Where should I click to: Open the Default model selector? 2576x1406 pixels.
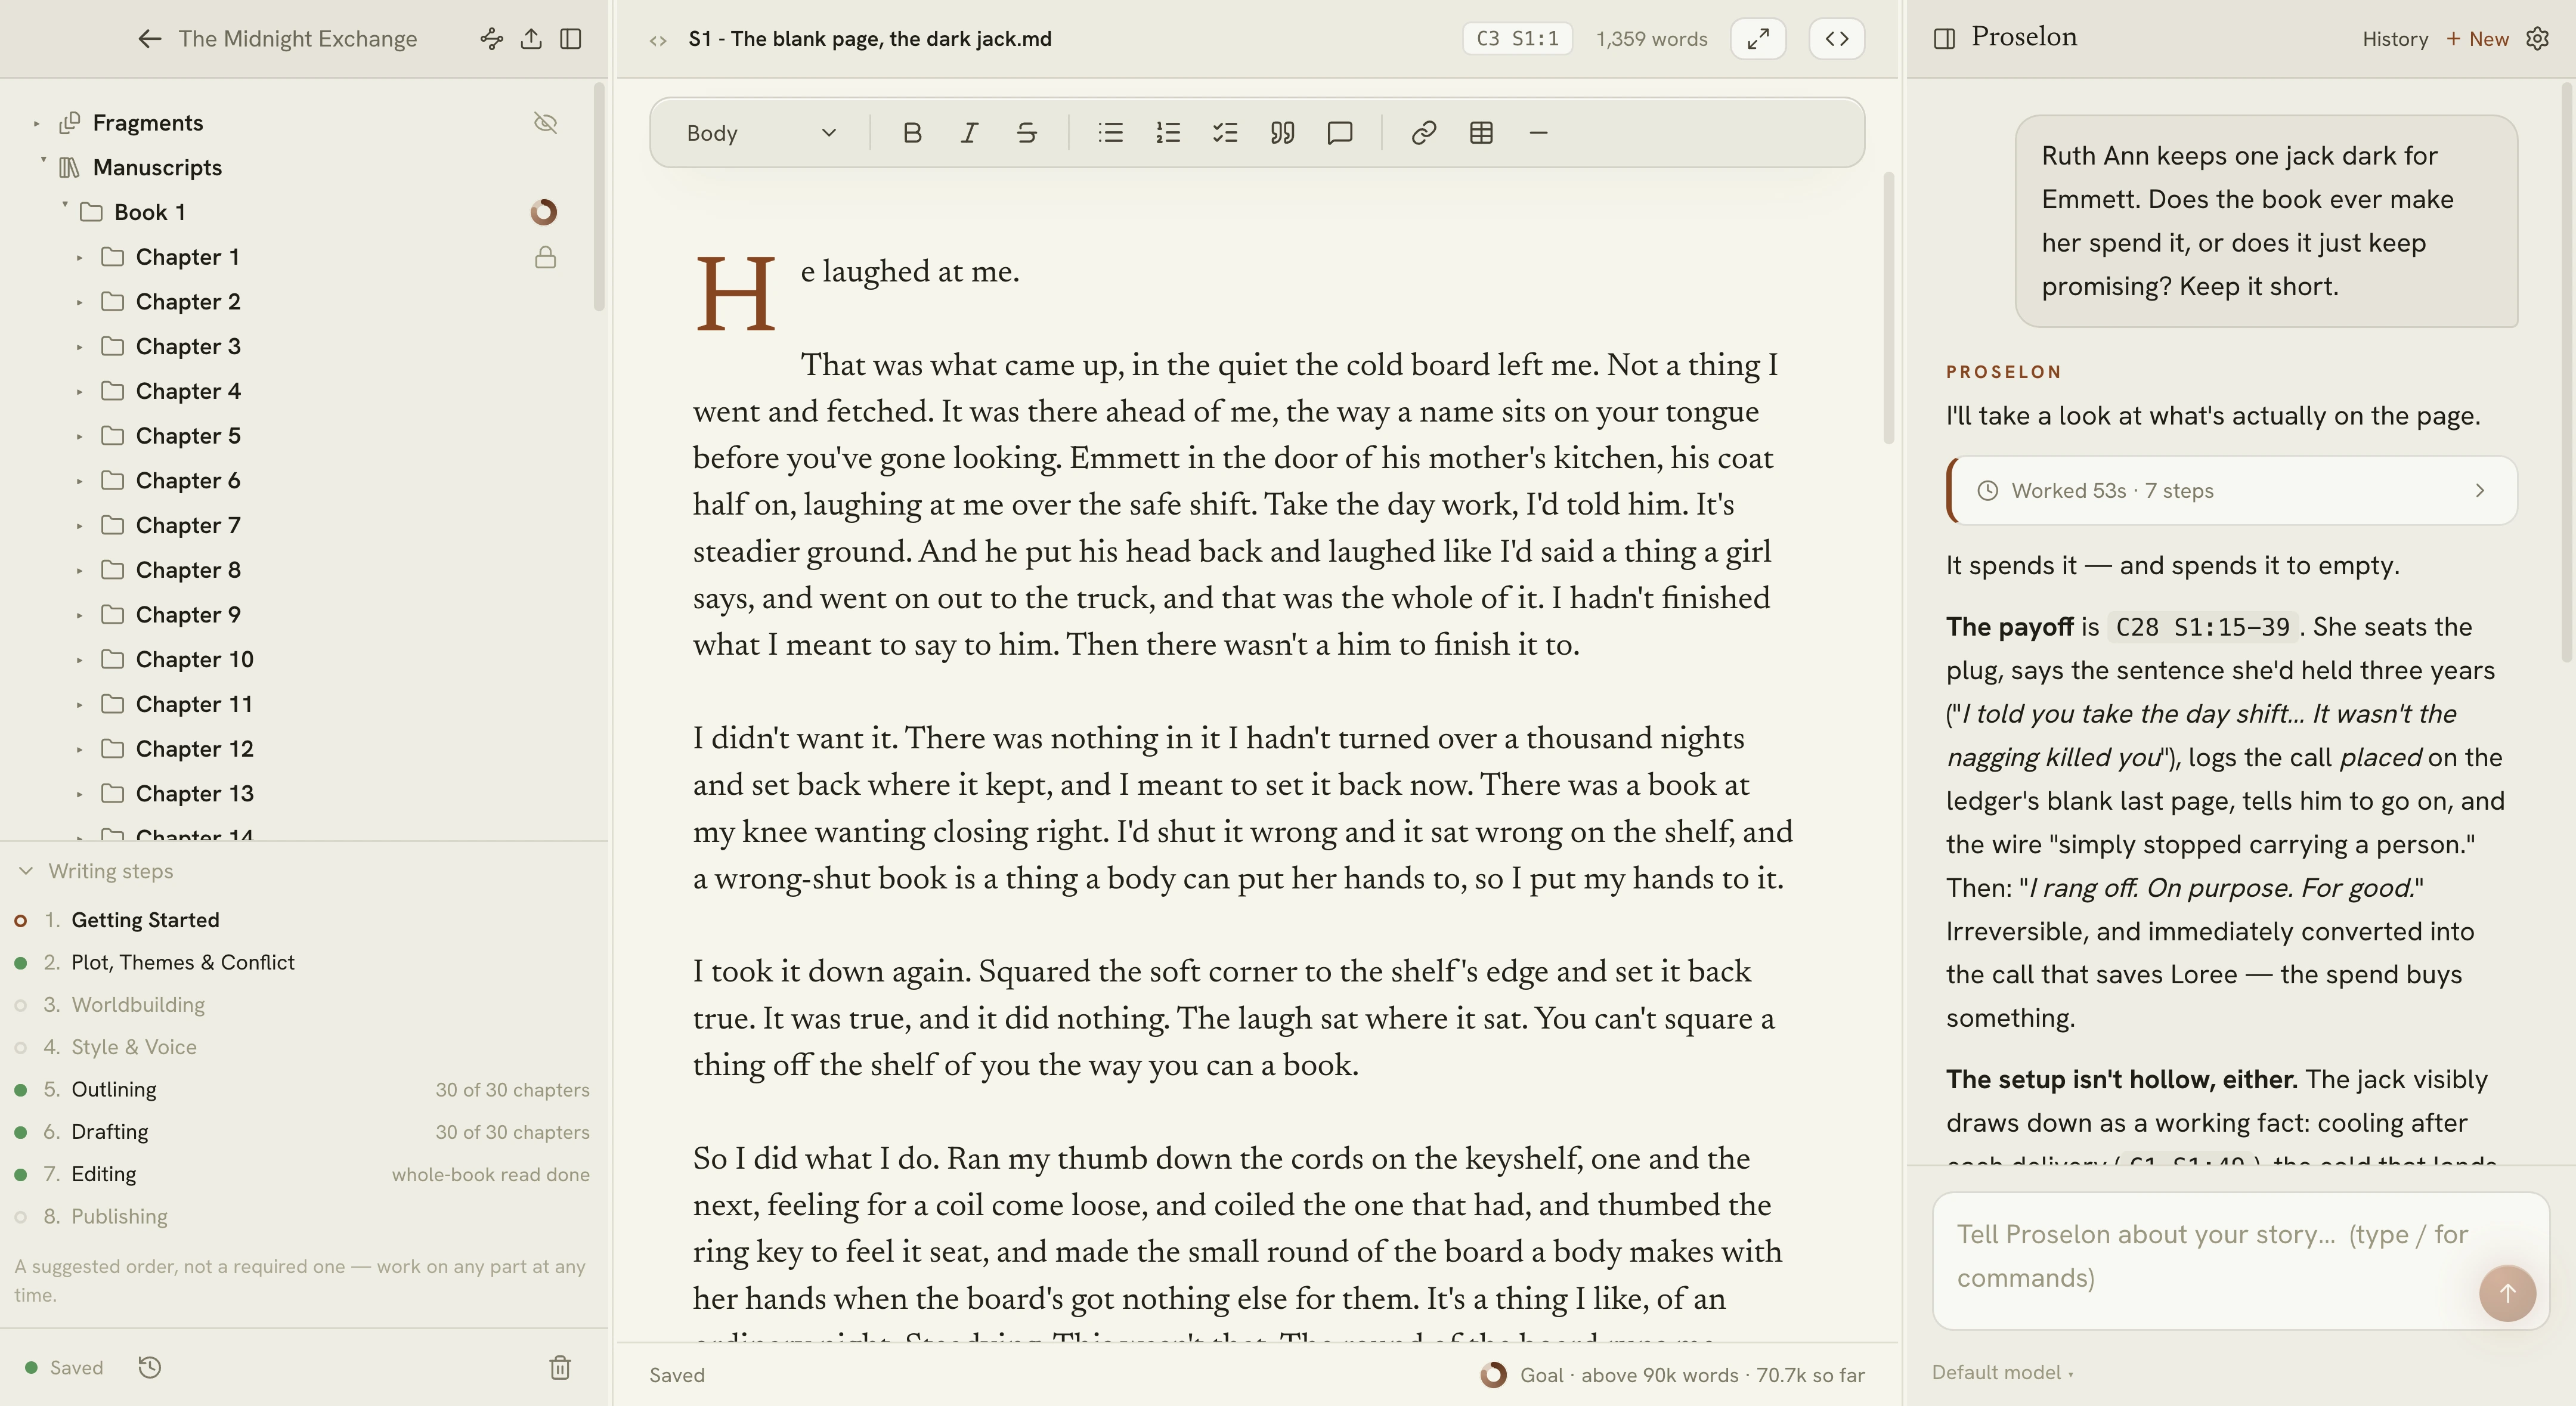pyautogui.click(x=2002, y=1372)
